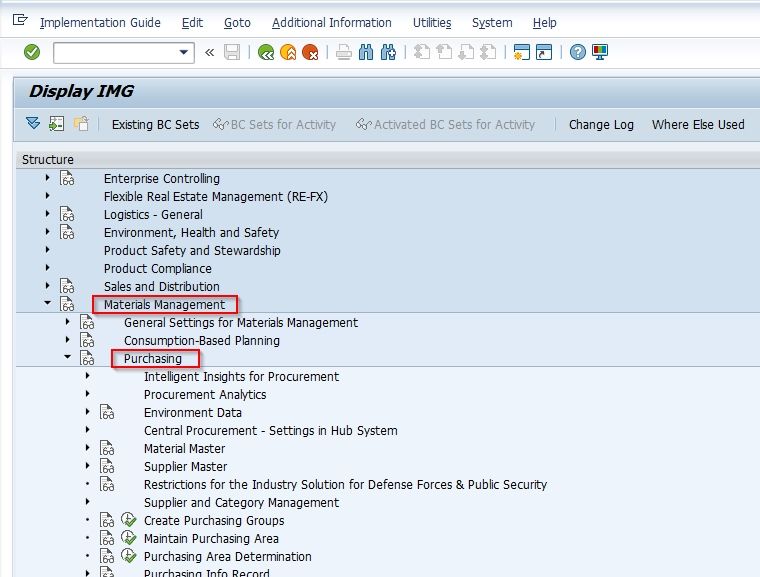Click the Expand All double-arrow icon
Image resolution: width=760 pixels, height=577 pixels.
tap(33, 124)
